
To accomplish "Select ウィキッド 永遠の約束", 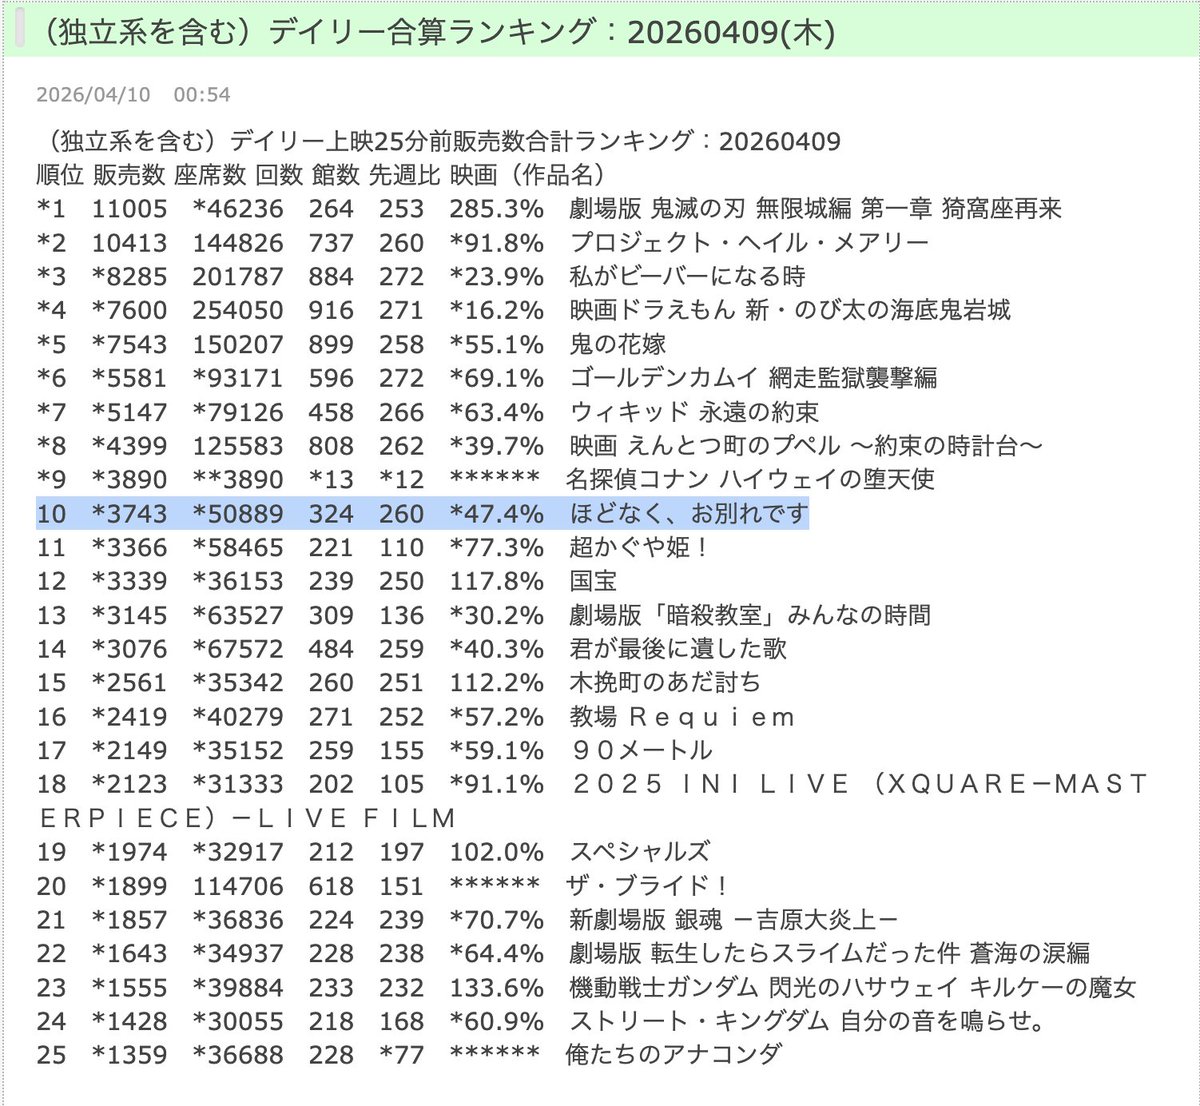I will 695,413.
